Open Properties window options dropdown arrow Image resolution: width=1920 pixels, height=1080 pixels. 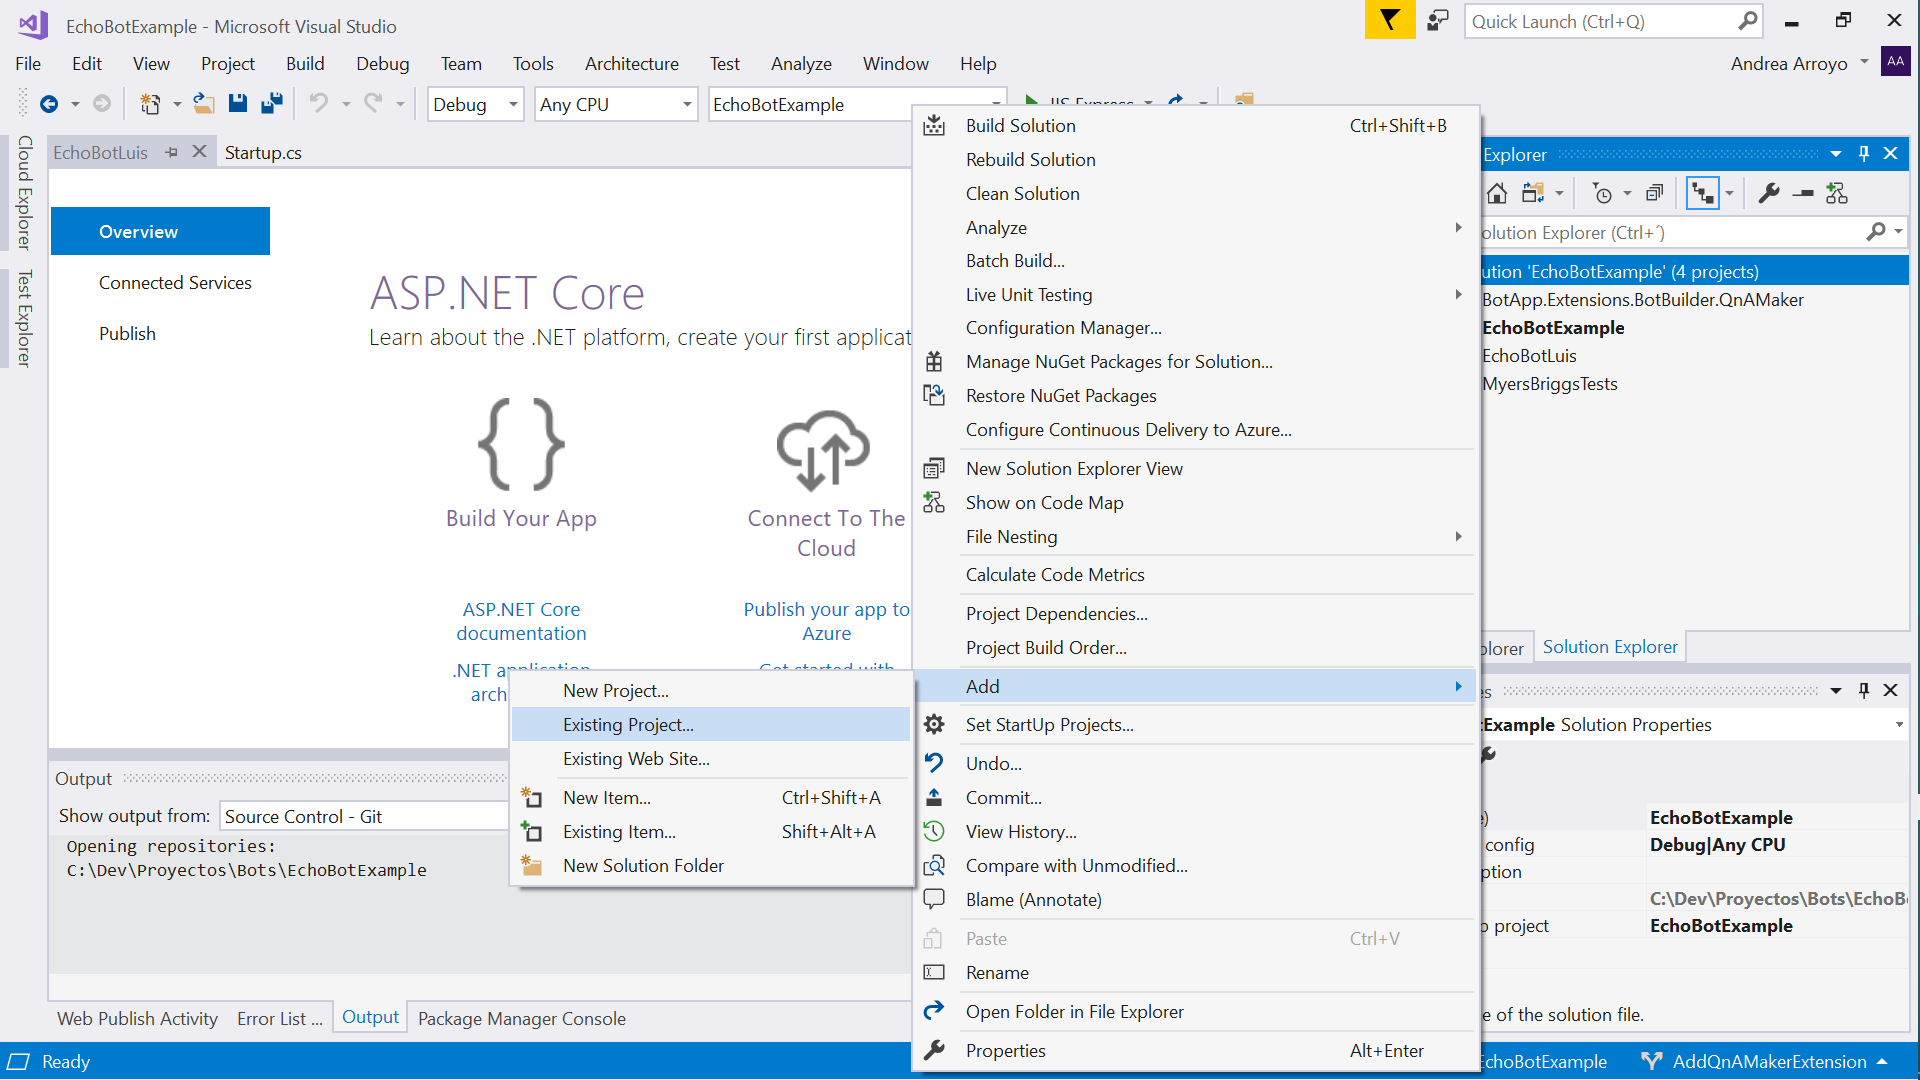coord(1836,691)
